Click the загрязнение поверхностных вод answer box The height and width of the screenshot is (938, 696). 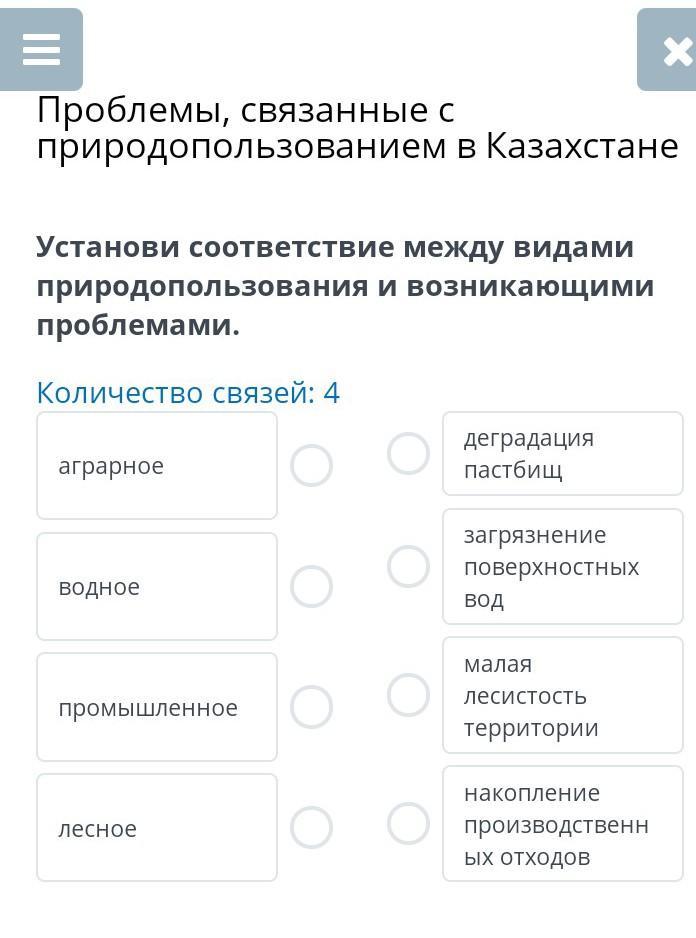(x=562, y=567)
